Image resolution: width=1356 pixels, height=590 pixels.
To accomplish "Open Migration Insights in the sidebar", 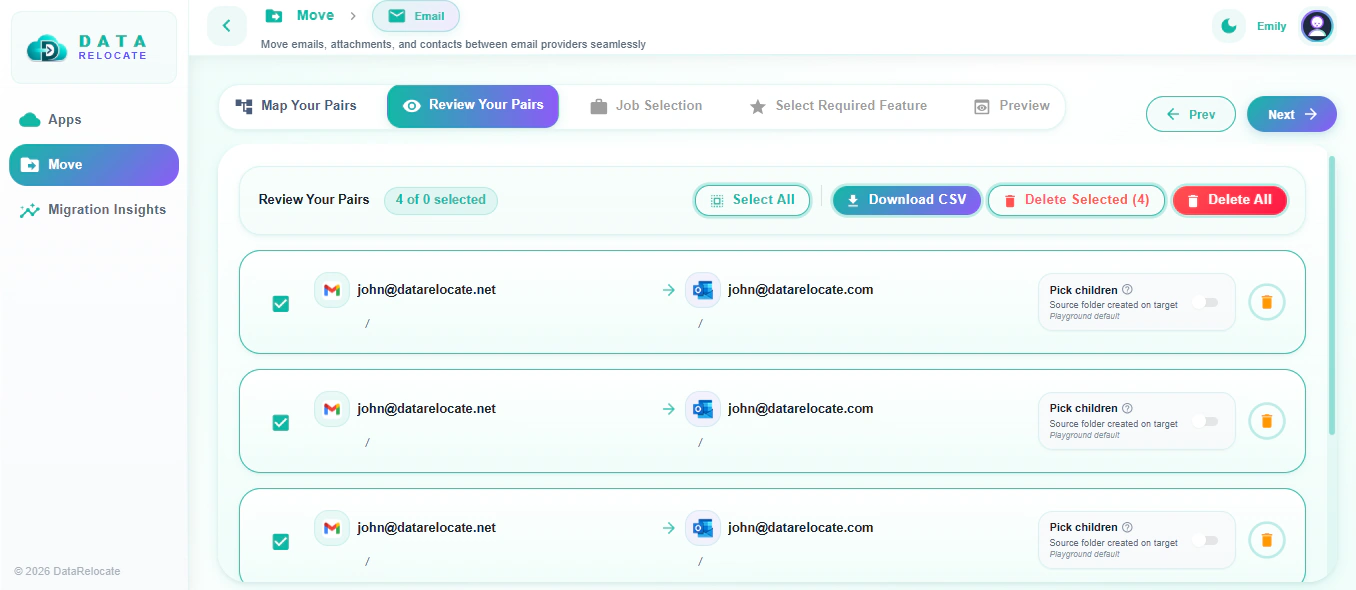I will (94, 210).
